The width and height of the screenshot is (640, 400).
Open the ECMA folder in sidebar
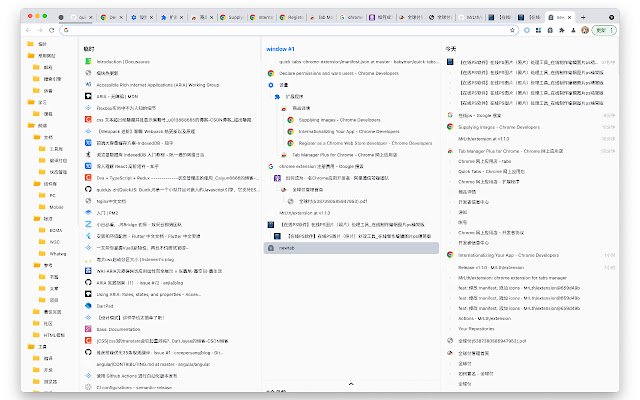point(51,230)
